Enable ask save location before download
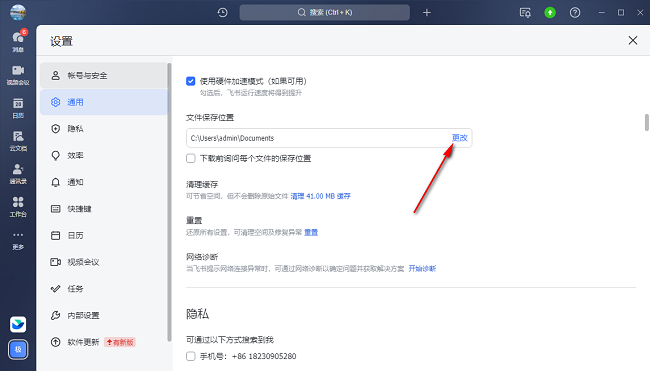 [x=191, y=158]
